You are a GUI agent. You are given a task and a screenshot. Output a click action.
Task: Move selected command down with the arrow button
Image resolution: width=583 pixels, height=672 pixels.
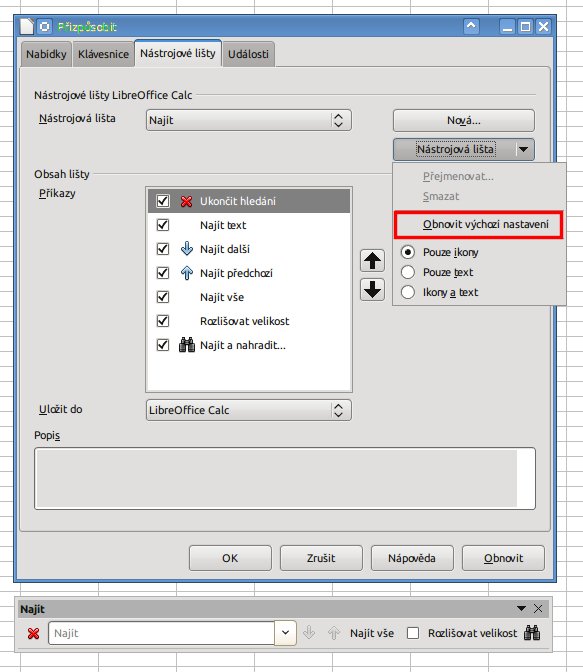[372, 289]
